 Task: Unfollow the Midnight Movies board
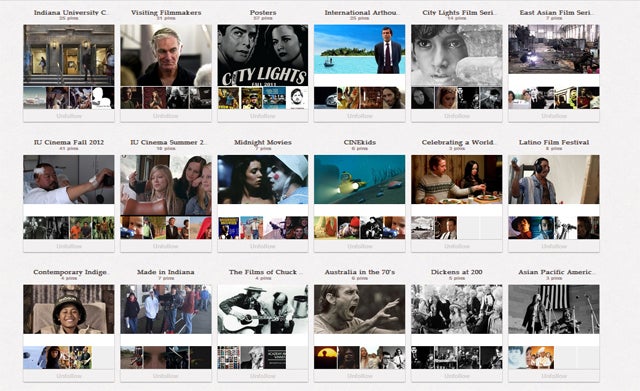tap(263, 246)
